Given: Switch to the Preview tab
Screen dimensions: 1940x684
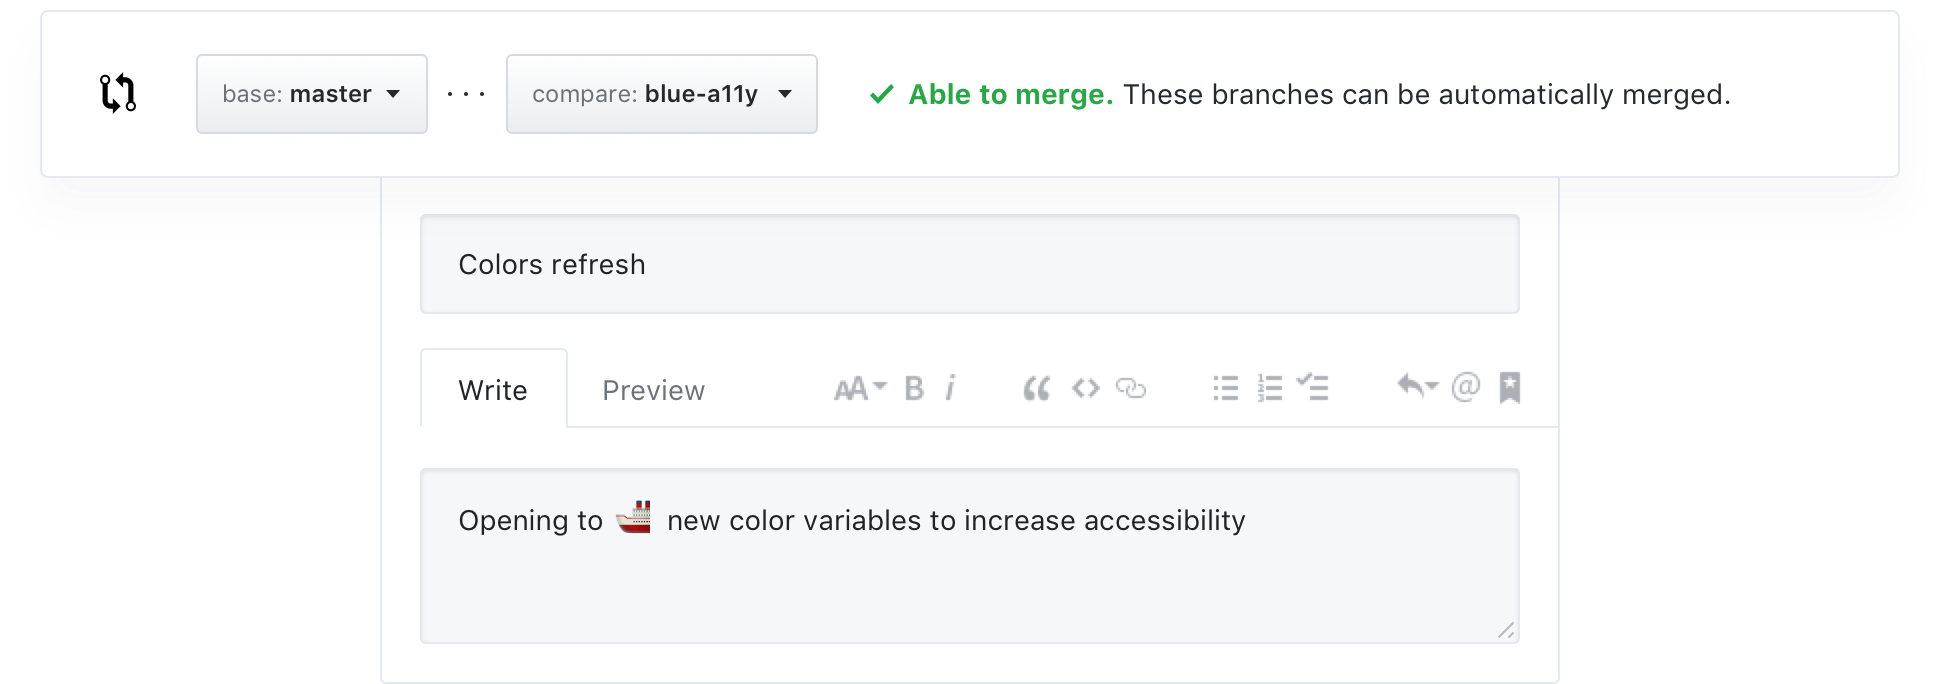Looking at the screenshot, I should (x=654, y=390).
